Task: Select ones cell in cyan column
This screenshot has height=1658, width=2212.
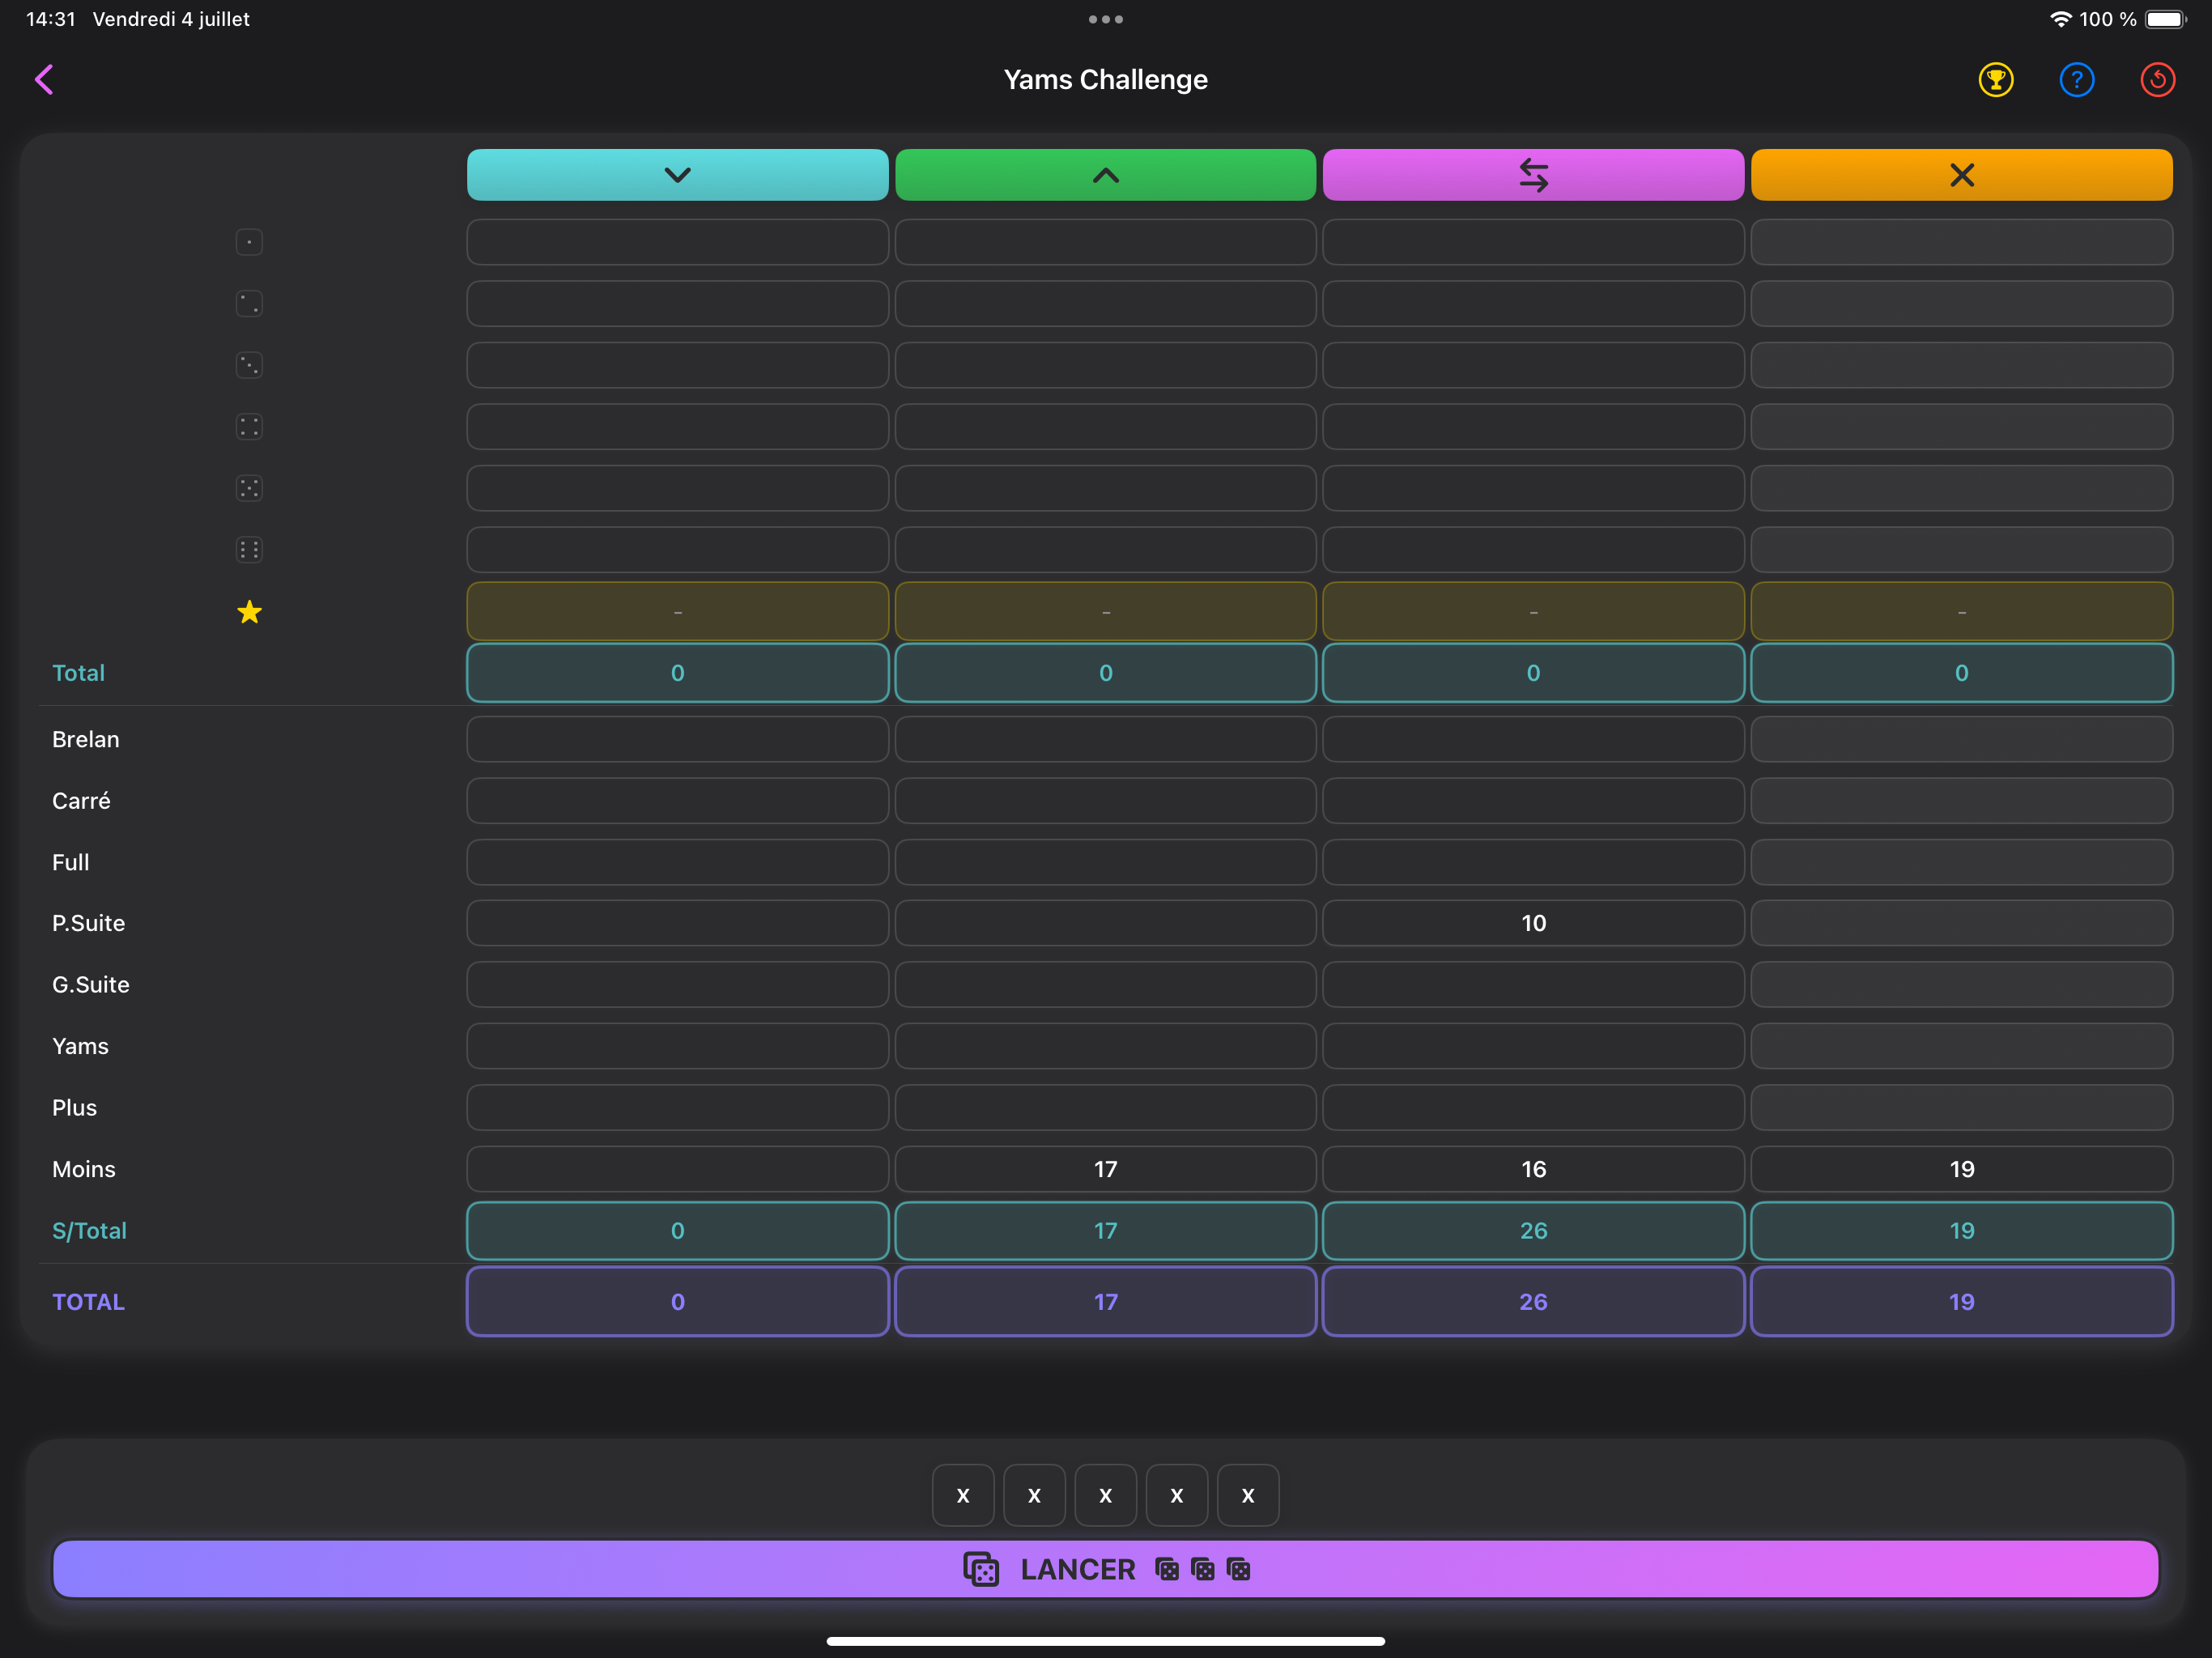Action: [x=677, y=242]
